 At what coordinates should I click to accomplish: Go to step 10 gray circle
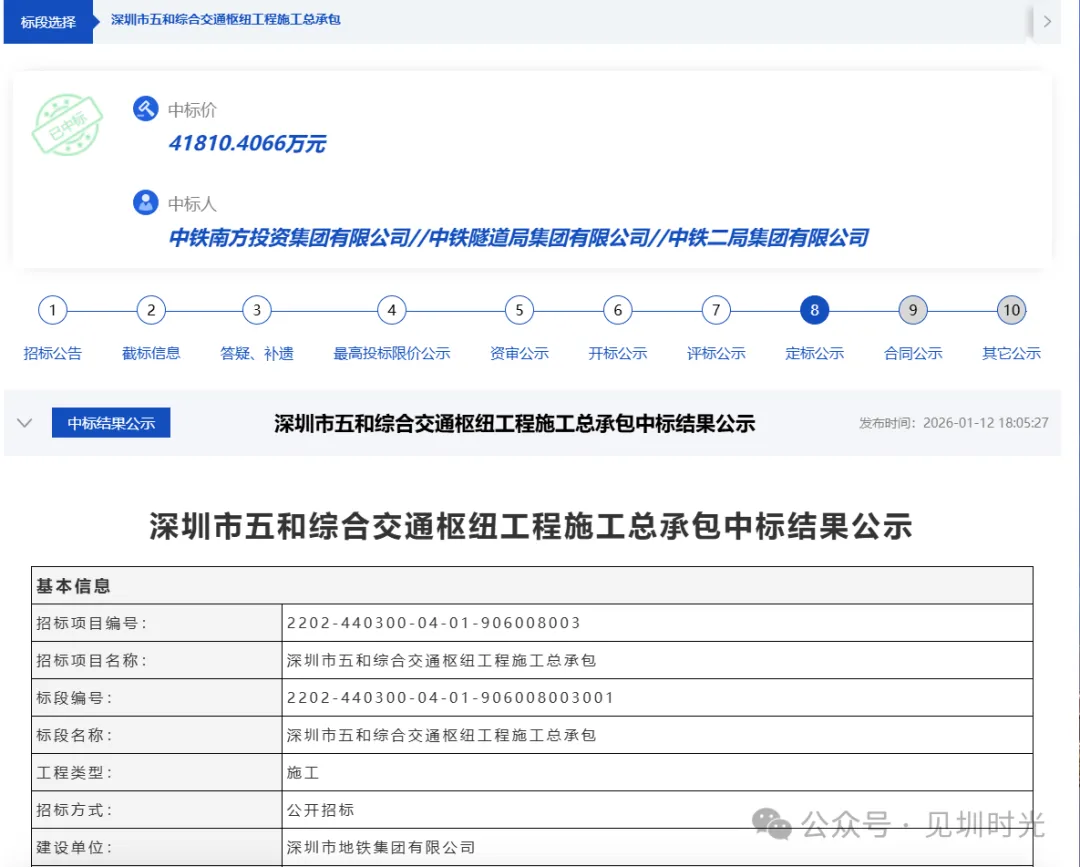coord(1011,310)
